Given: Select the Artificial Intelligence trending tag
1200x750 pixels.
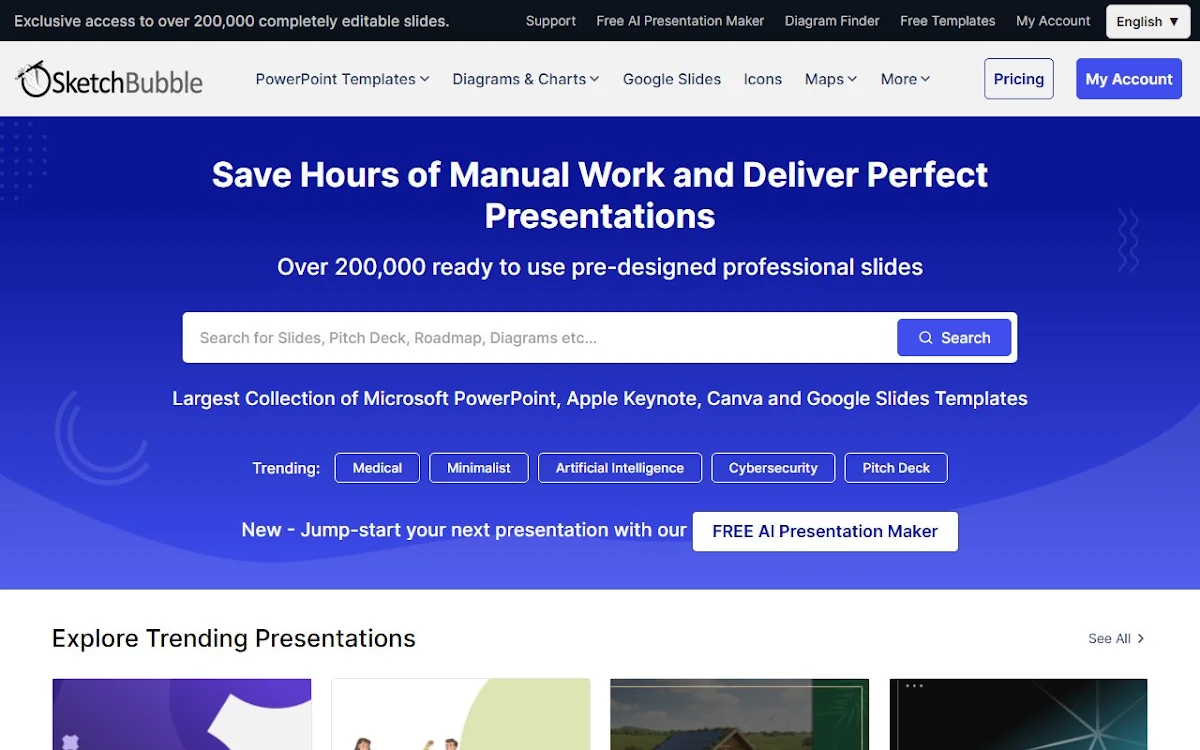Looking at the screenshot, I should [620, 468].
